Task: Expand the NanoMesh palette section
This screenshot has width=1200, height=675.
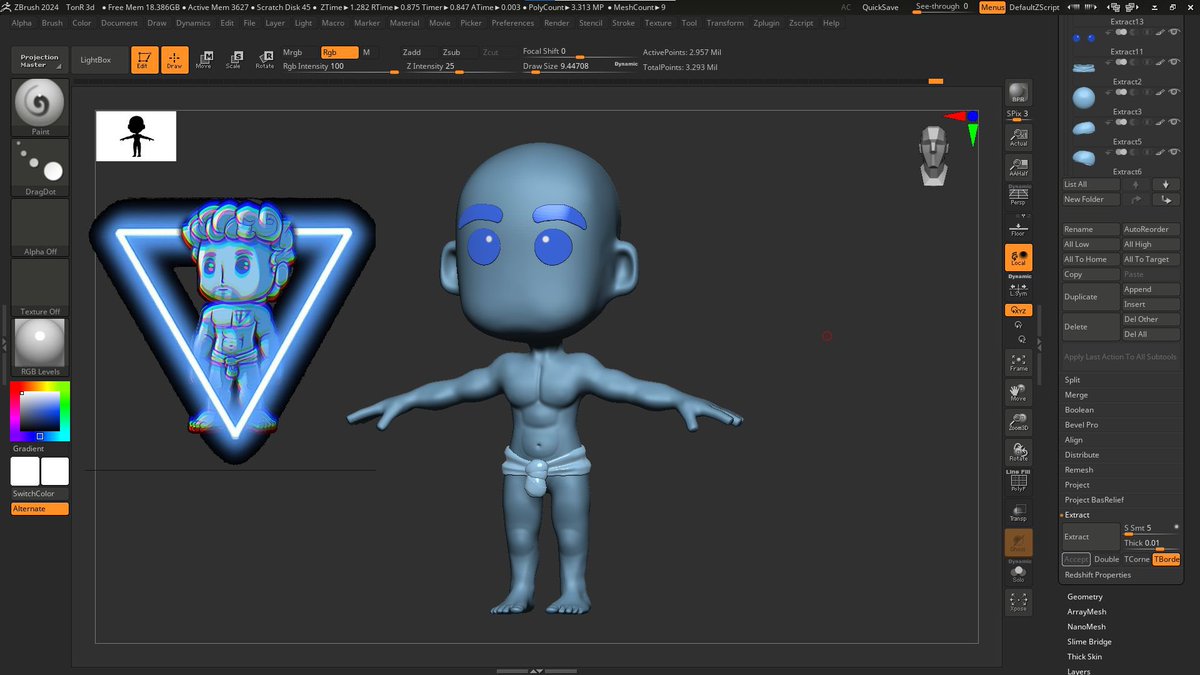Action: click(1086, 627)
